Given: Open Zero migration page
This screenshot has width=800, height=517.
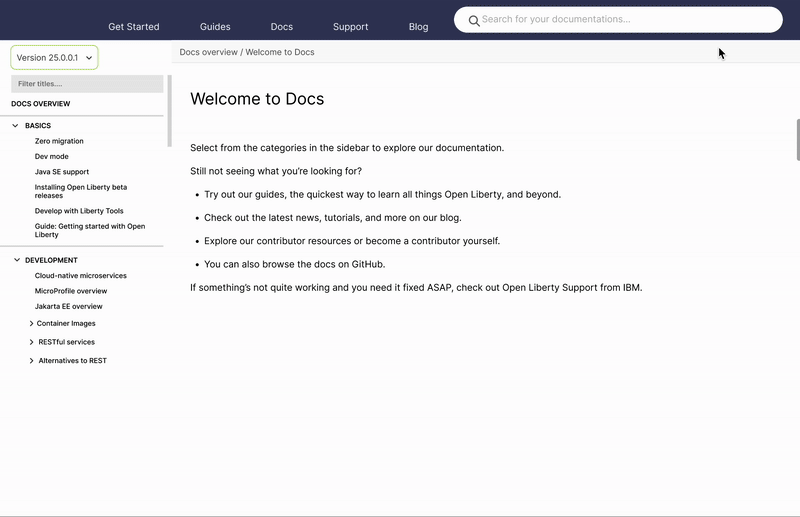Looking at the screenshot, I should (59, 141).
